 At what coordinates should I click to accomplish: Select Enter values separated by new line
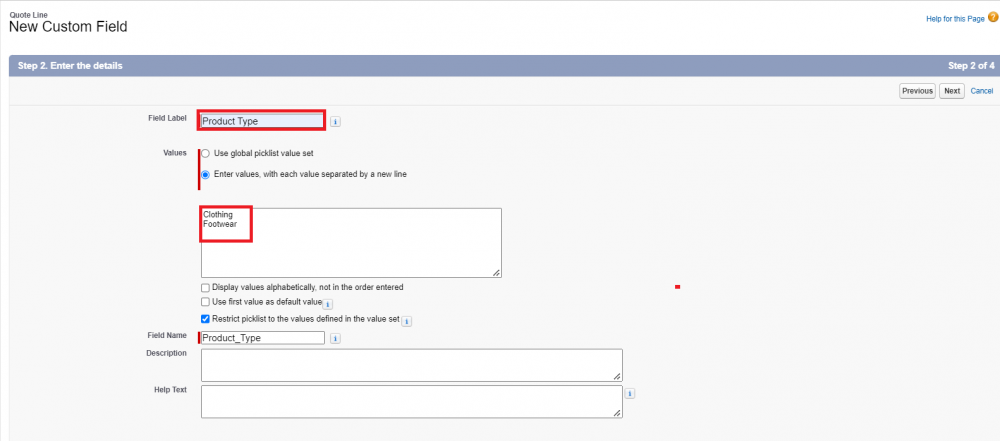(205, 174)
